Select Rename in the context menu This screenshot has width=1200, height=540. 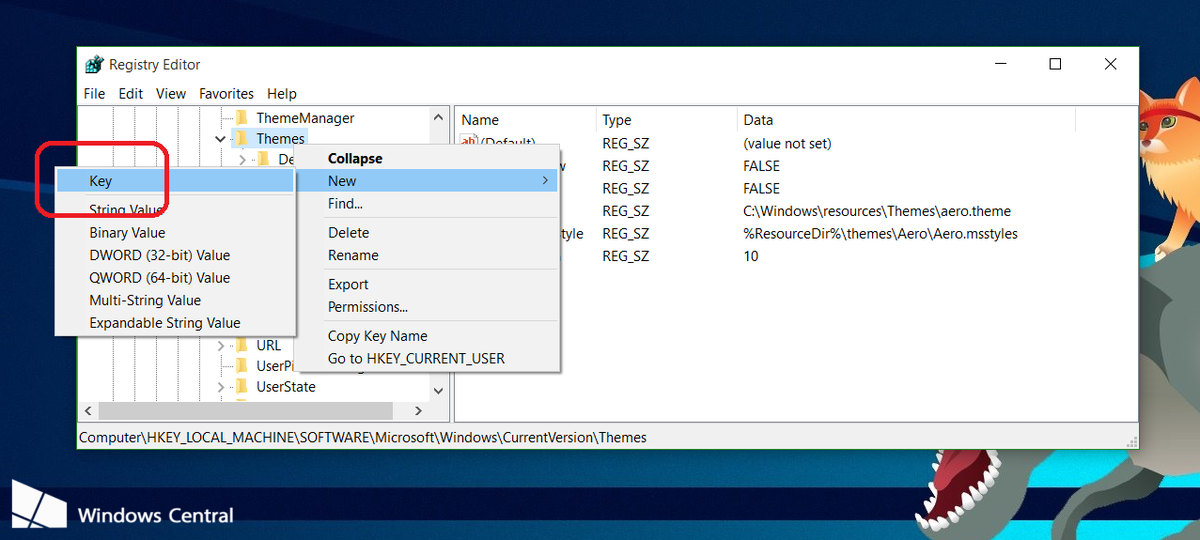point(428,255)
